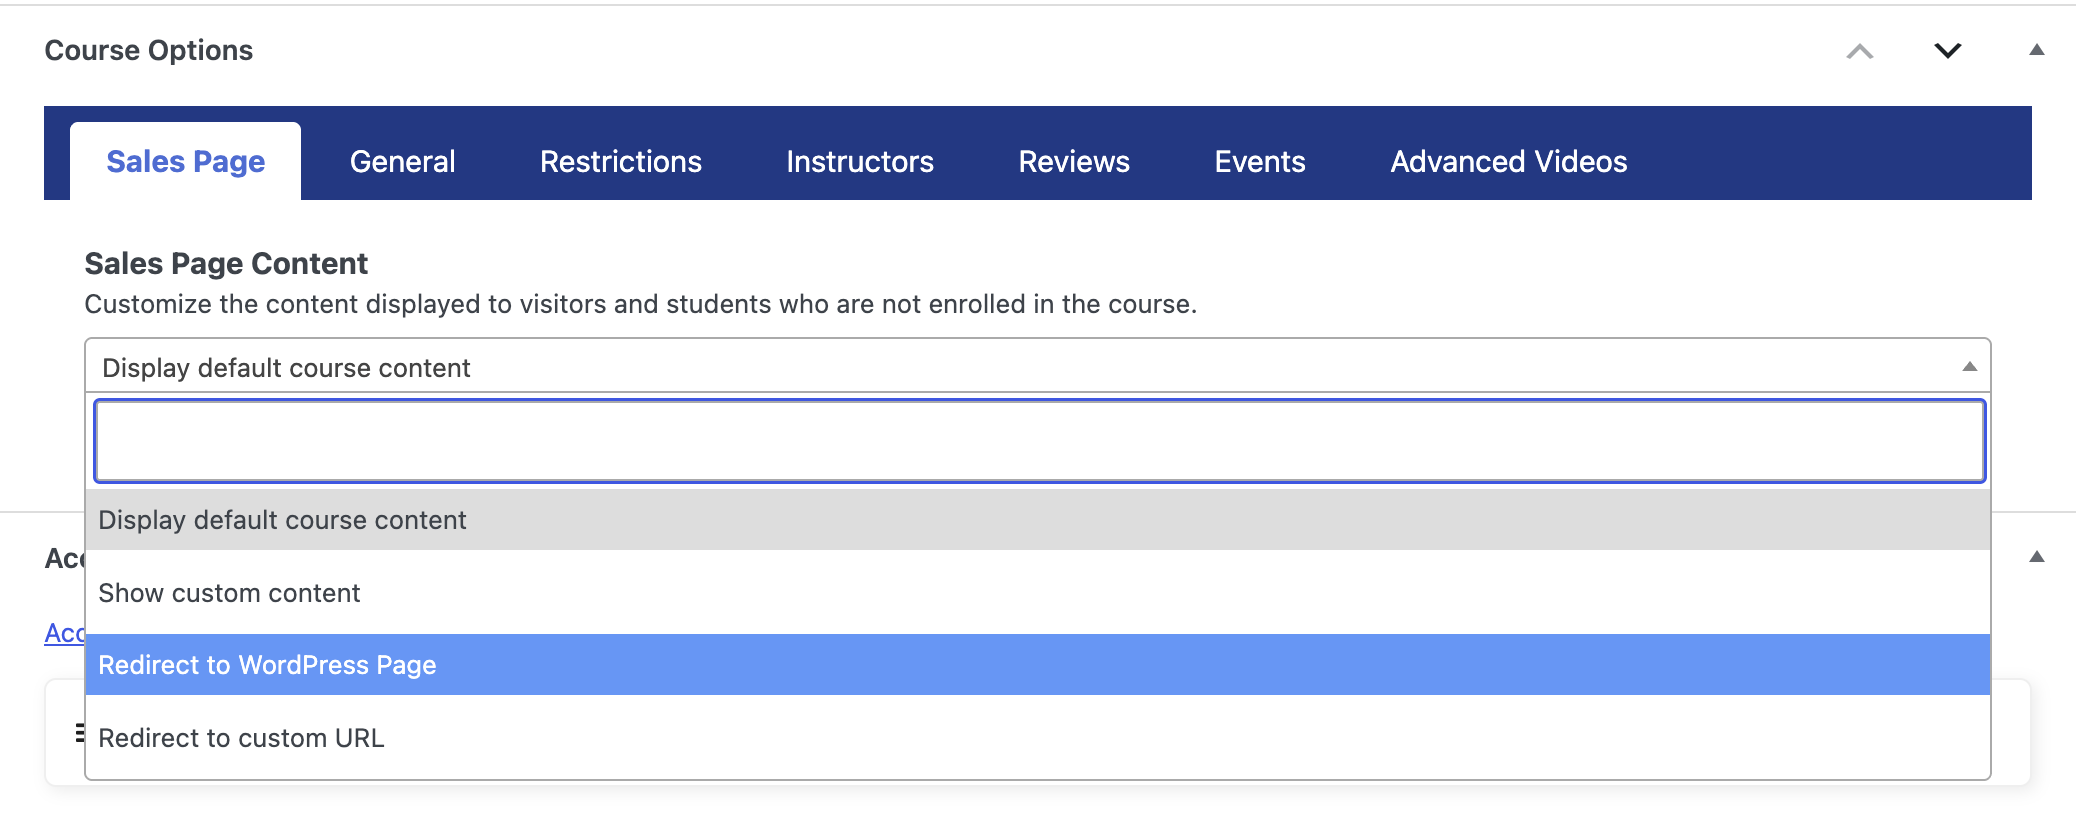Choose Redirect to custom URL option
The image size is (2076, 814).
point(1038,738)
